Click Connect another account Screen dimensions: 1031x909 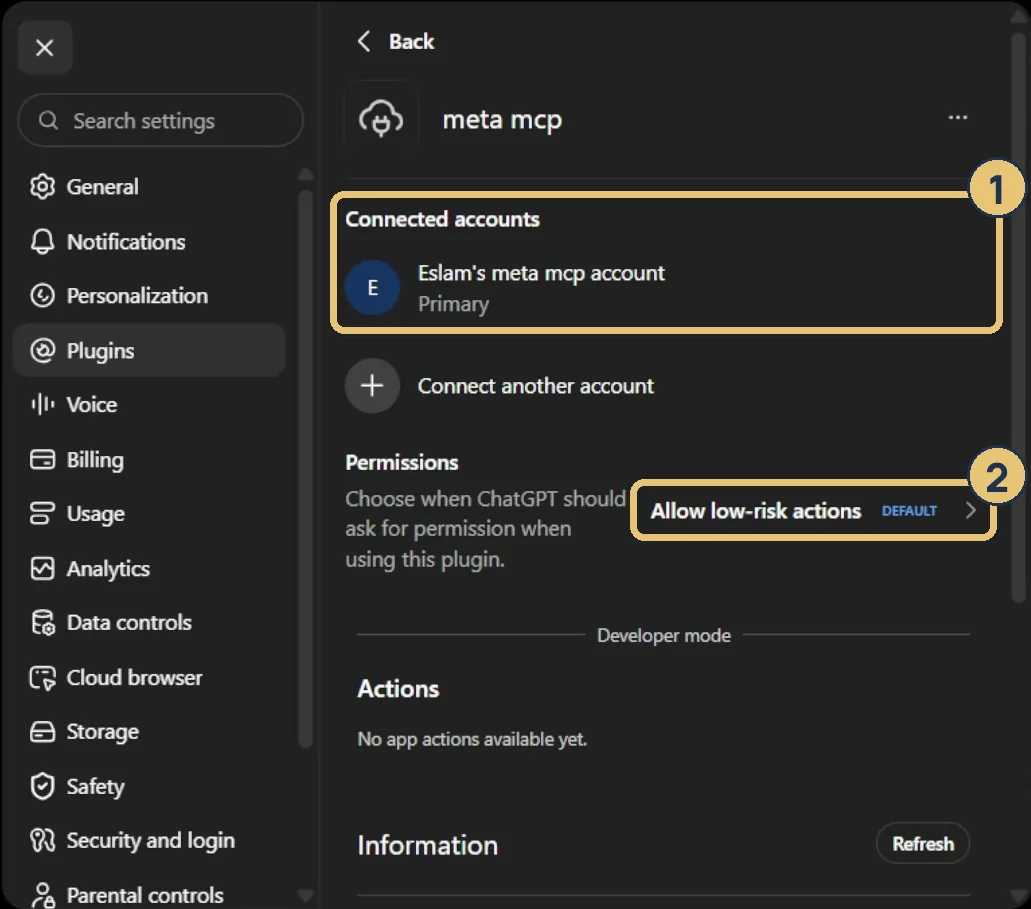pos(536,386)
